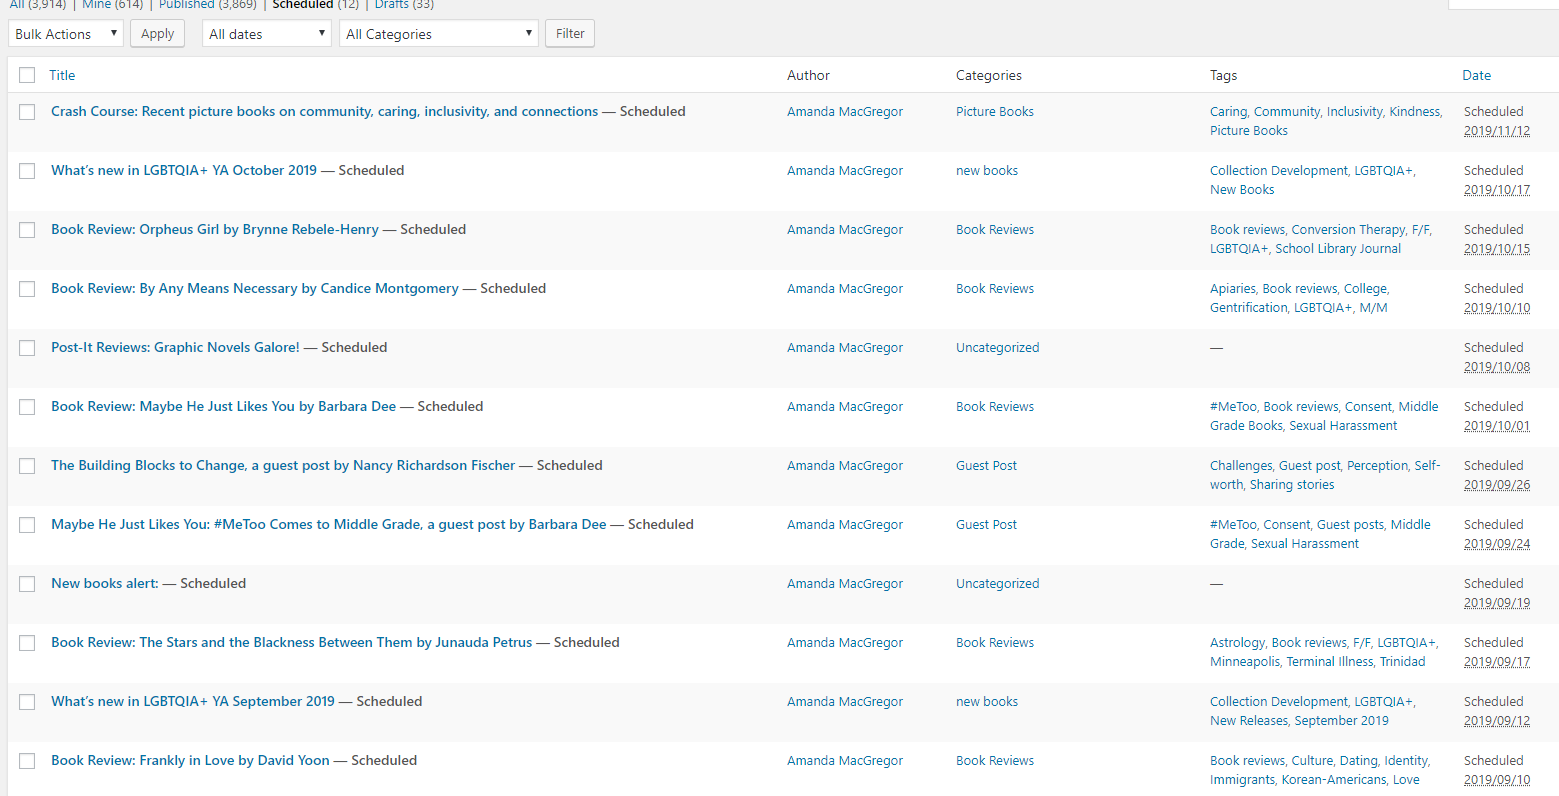Tick checkbox for New books alert post

[x=27, y=584]
